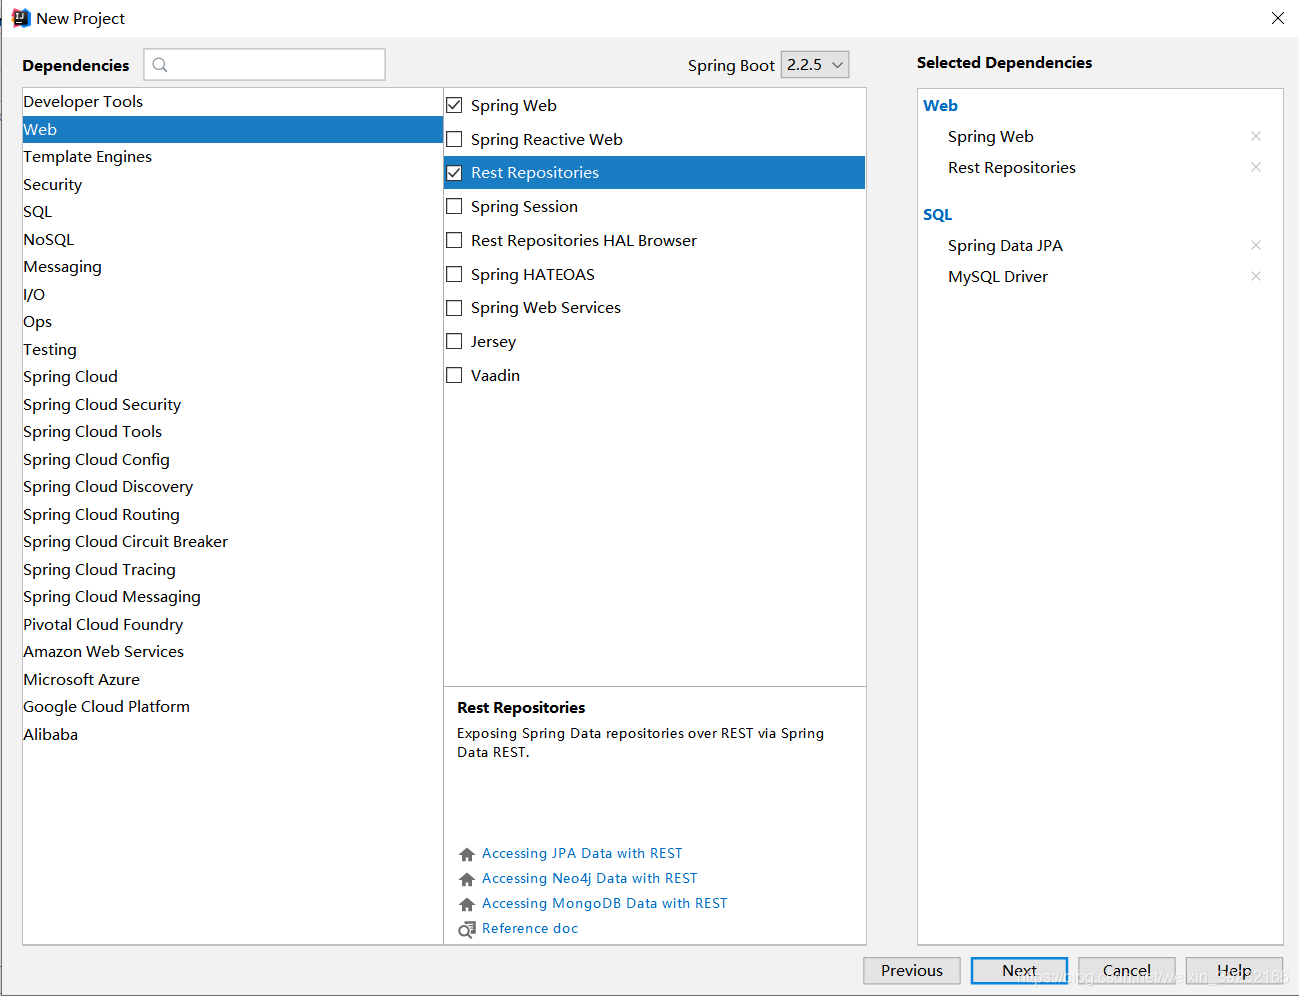The height and width of the screenshot is (996, 1299).
Task: Select the Spring Cloud category
Action: click(x=232, y=377)
